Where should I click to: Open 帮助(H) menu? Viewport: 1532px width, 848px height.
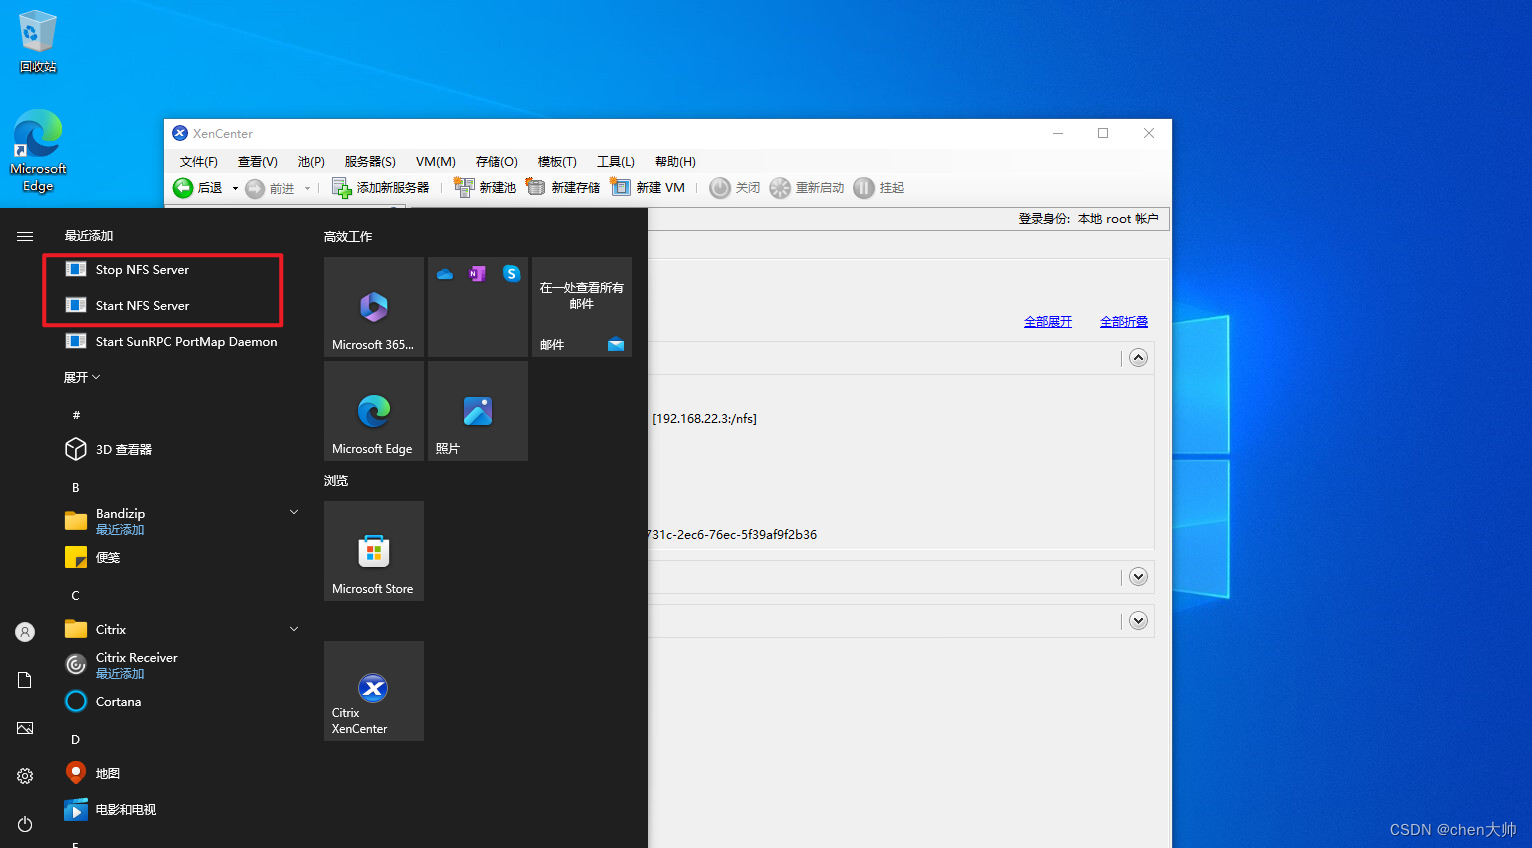coord(675,162)
